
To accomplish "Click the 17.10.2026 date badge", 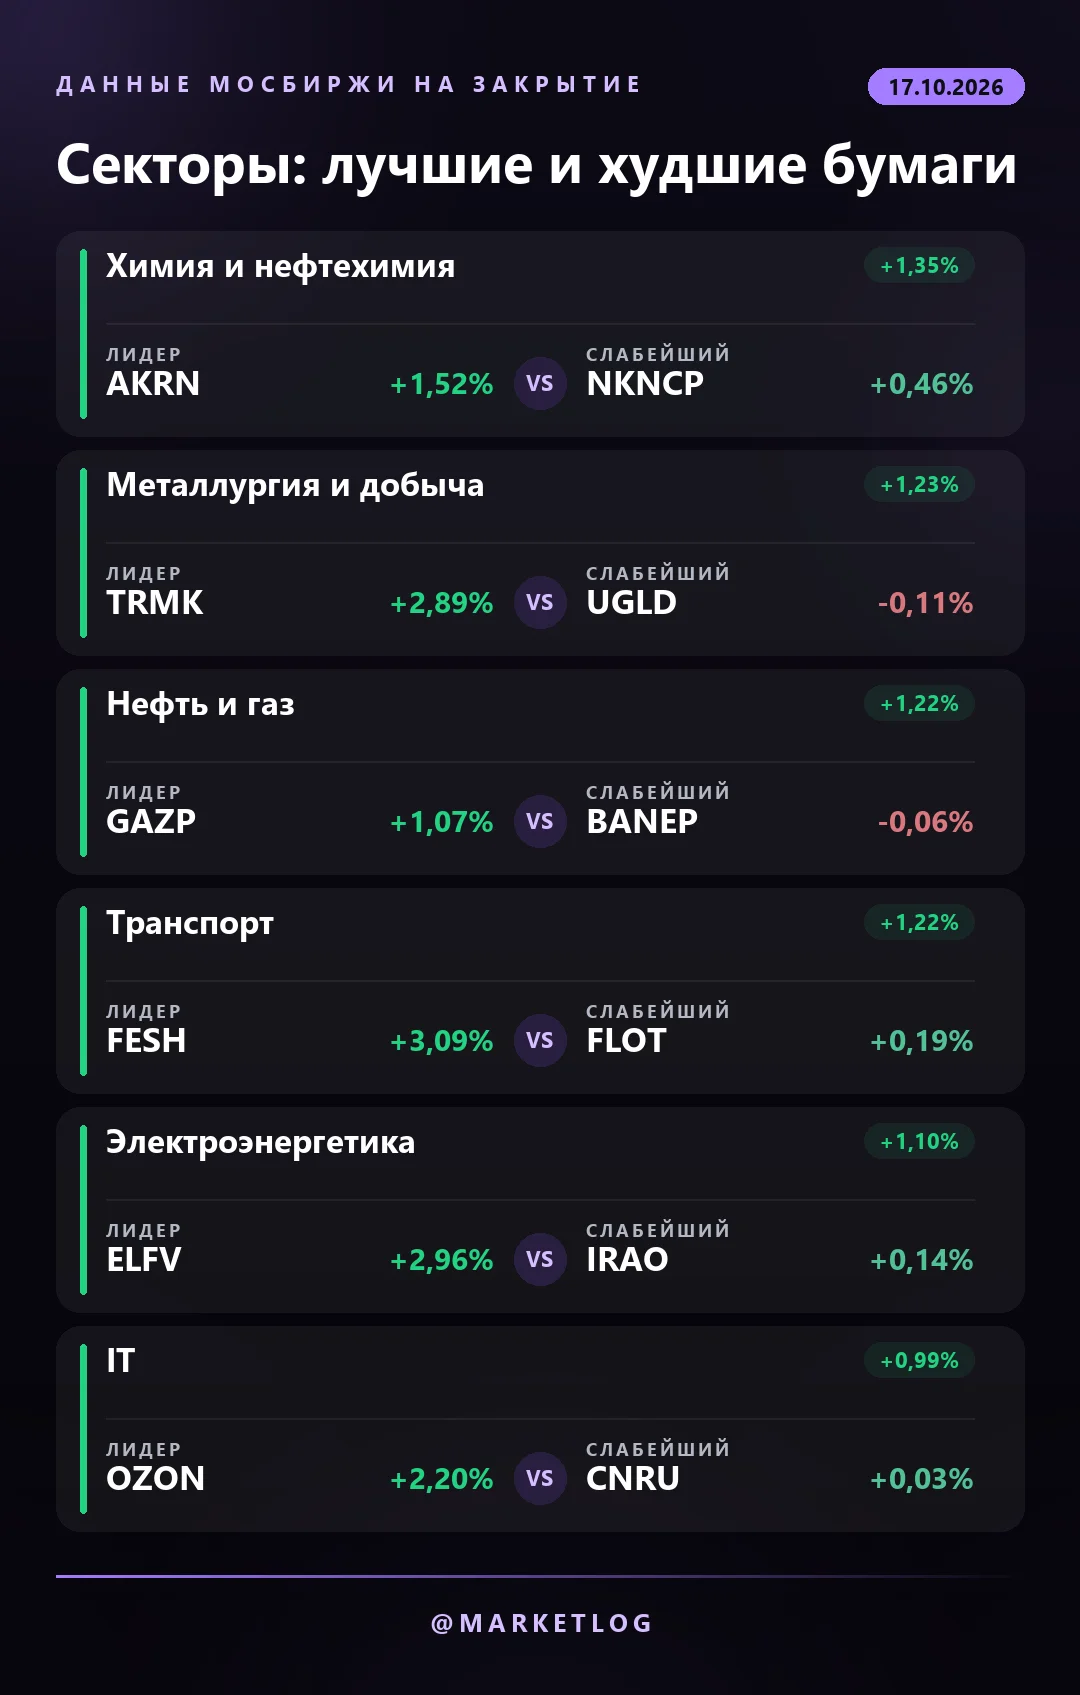I will [x=946, y=87].
